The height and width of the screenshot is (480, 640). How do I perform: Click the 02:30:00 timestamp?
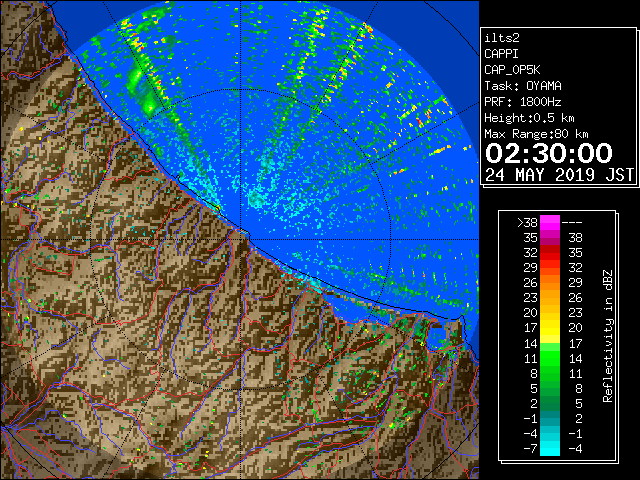point(549,153)
